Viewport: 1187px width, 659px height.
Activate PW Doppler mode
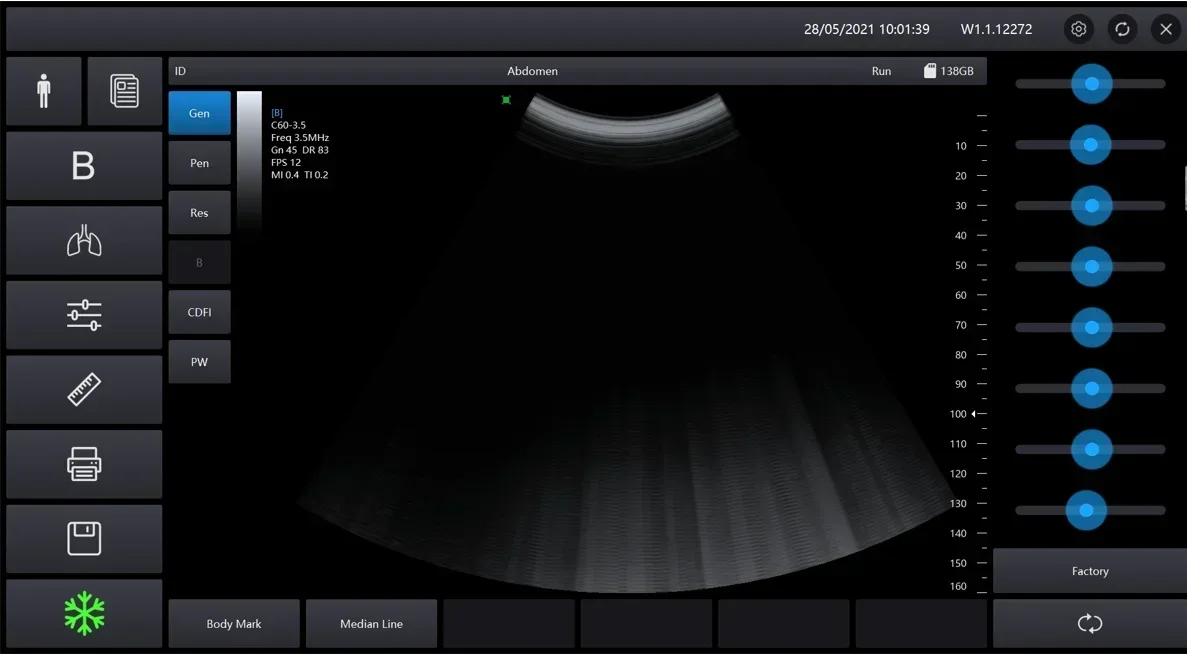(x=200, y=362)
